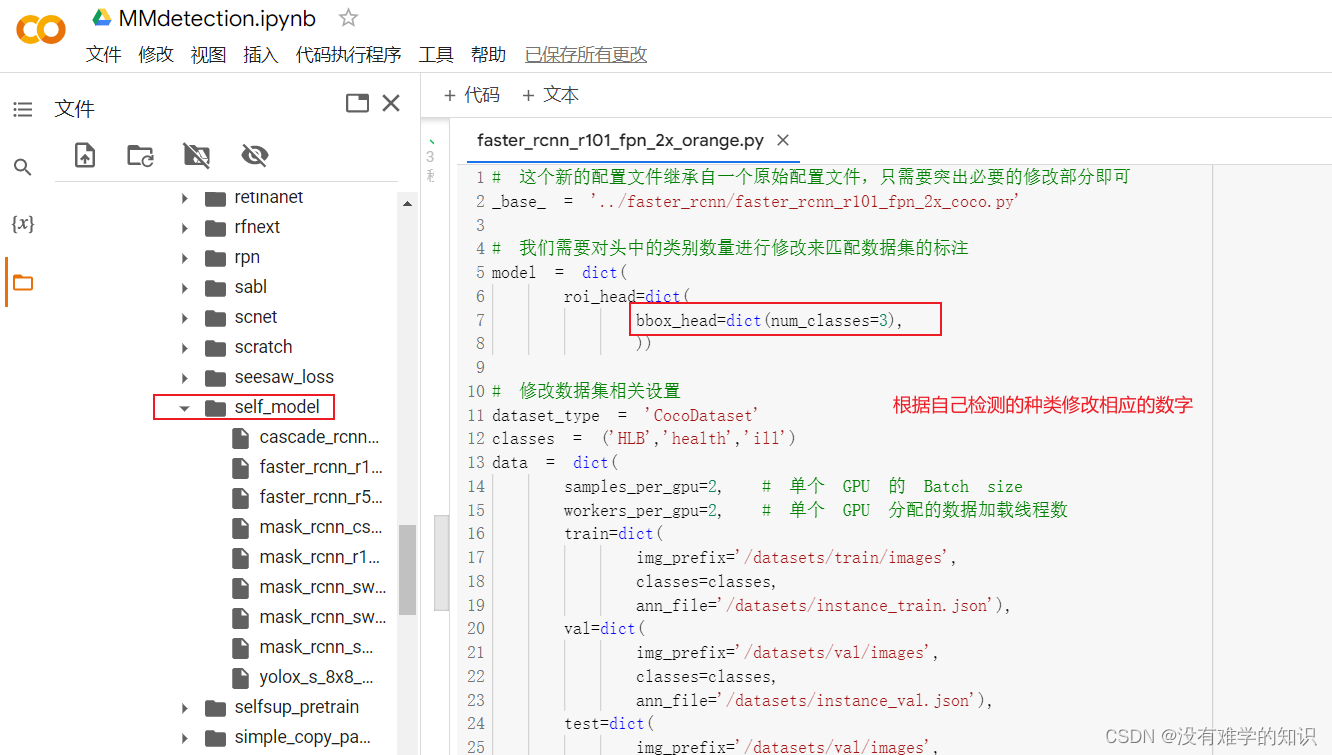
Task: Expand the simple_copy_pa... folder
Action: (x=185, y=738)
